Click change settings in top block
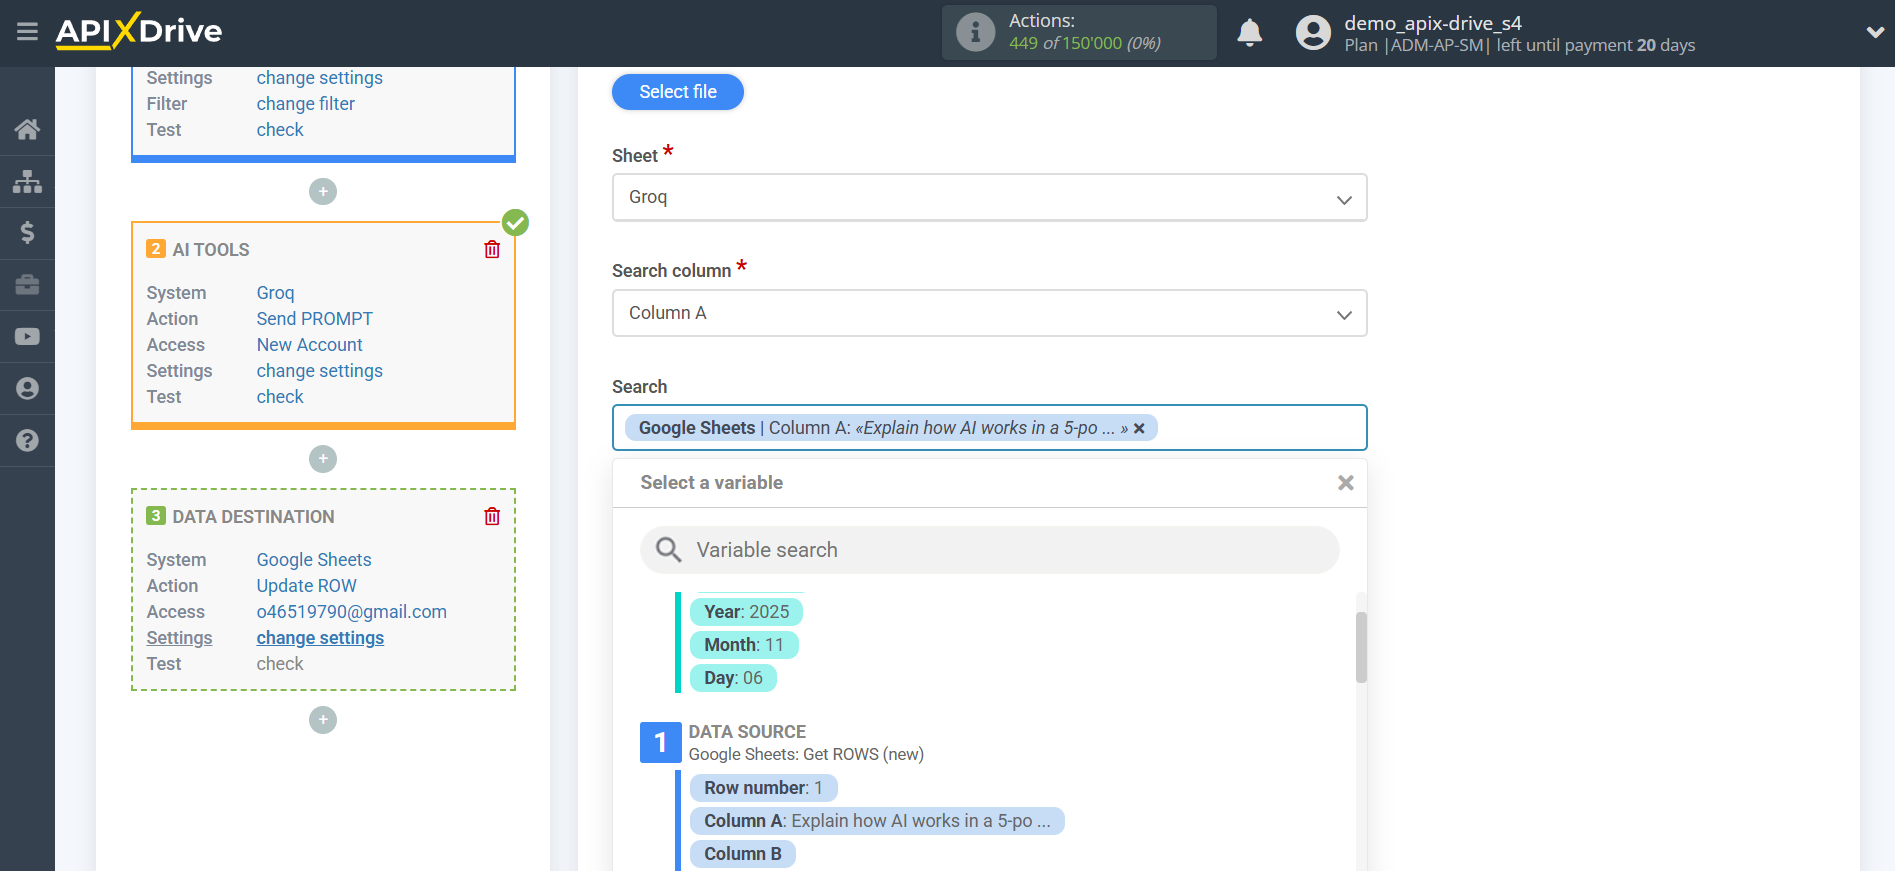 click(x=319, y=78)
